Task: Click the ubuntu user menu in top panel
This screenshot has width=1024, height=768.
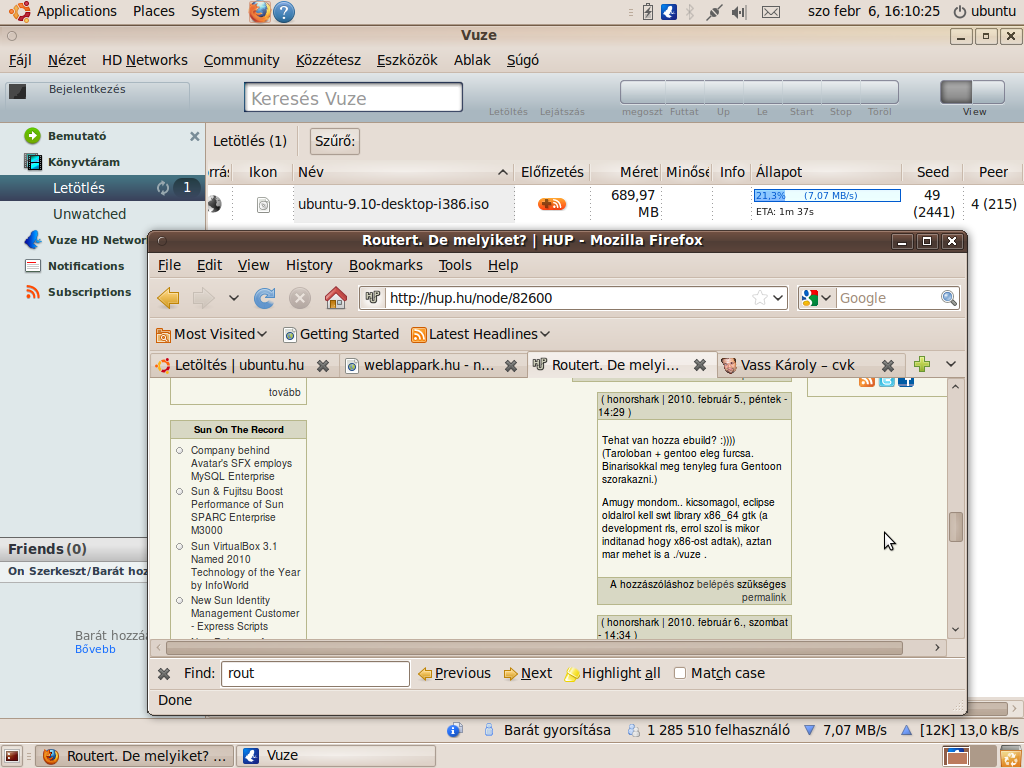Action: (x=985, y=11)
